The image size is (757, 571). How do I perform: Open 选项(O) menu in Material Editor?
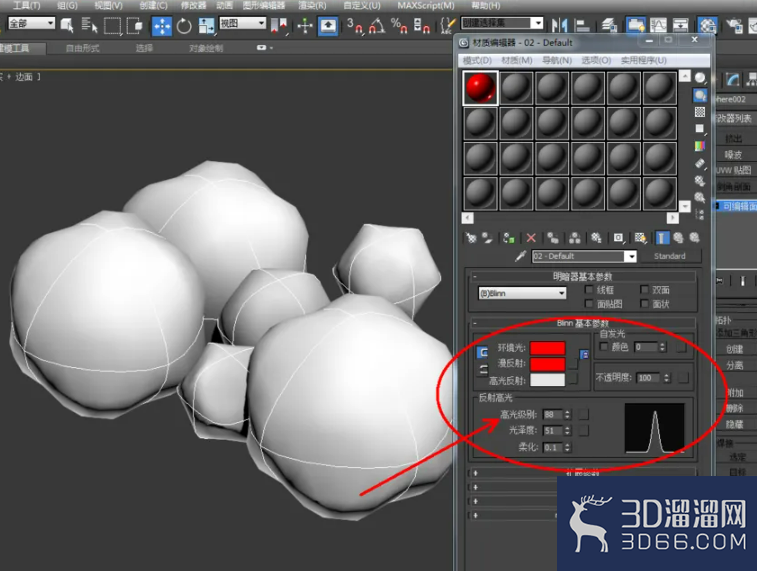click(x=596, y=60)
